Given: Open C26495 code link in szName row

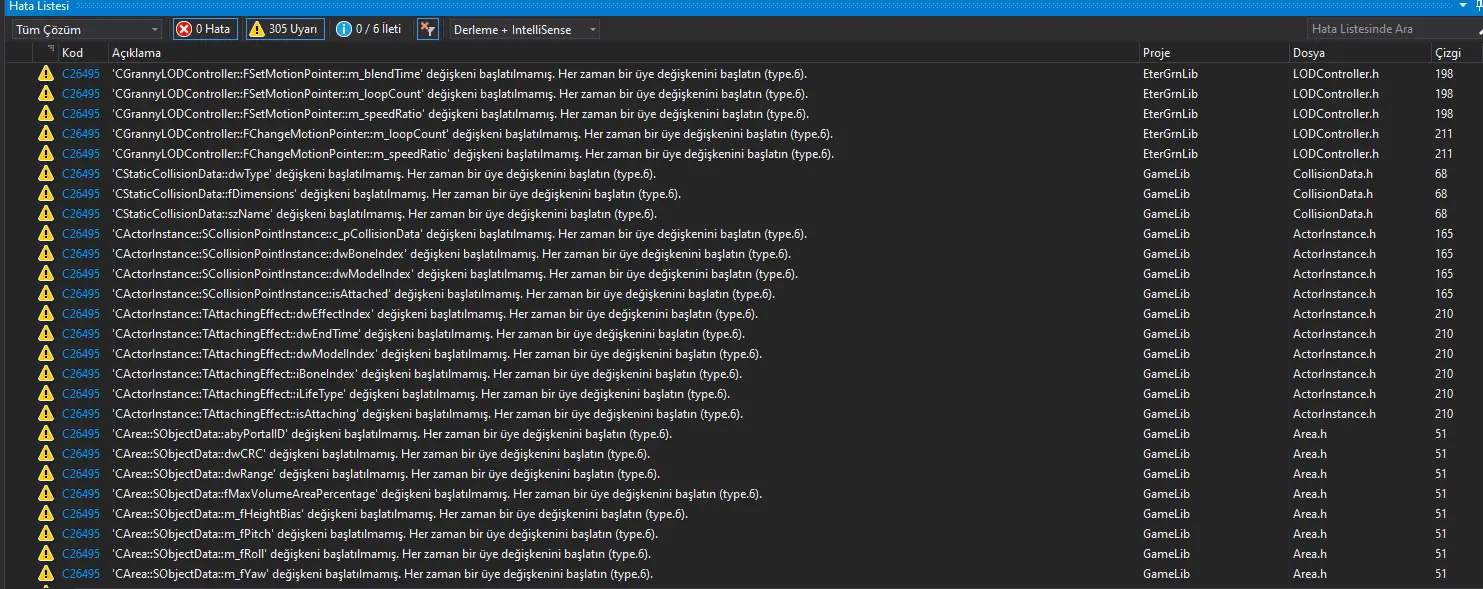Looking at the screenshot, I should 81,214.
